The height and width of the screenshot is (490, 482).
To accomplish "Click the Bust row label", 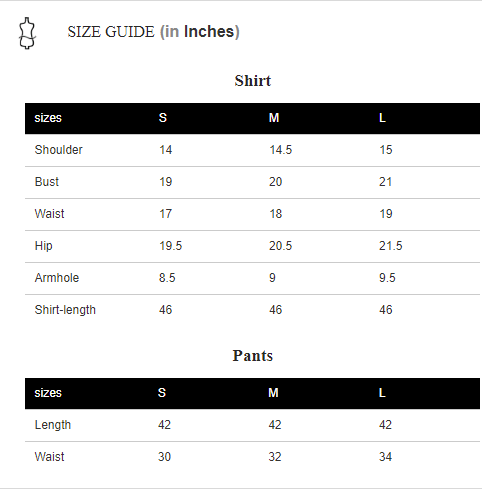I will pyautogui.click(x=47, y=182).
